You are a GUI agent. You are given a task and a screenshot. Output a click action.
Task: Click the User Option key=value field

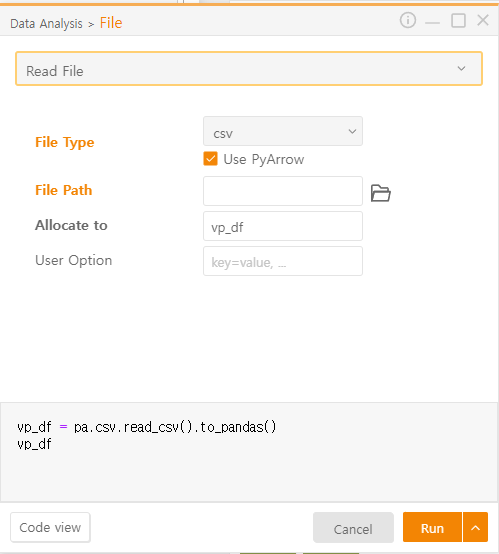click(x=283, y=261)
